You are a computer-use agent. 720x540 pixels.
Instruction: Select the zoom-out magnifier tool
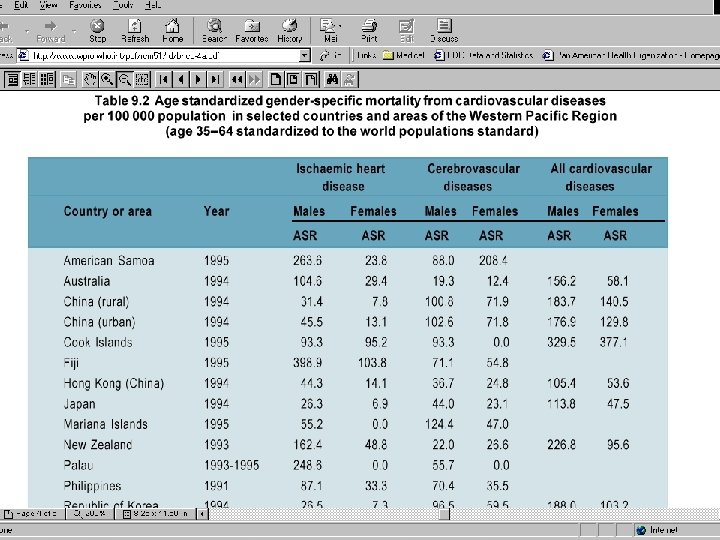click(124, 79)
